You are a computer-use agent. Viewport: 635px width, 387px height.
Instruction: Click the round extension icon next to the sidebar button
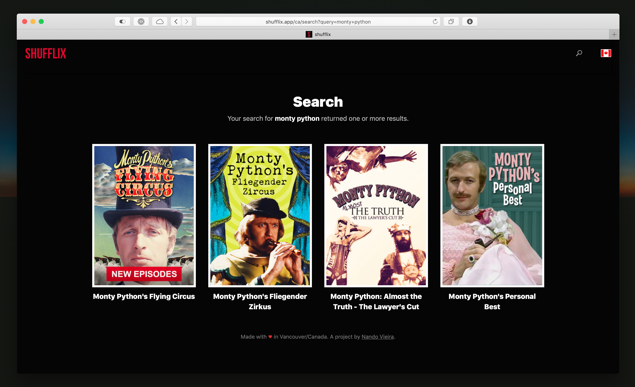141,21
